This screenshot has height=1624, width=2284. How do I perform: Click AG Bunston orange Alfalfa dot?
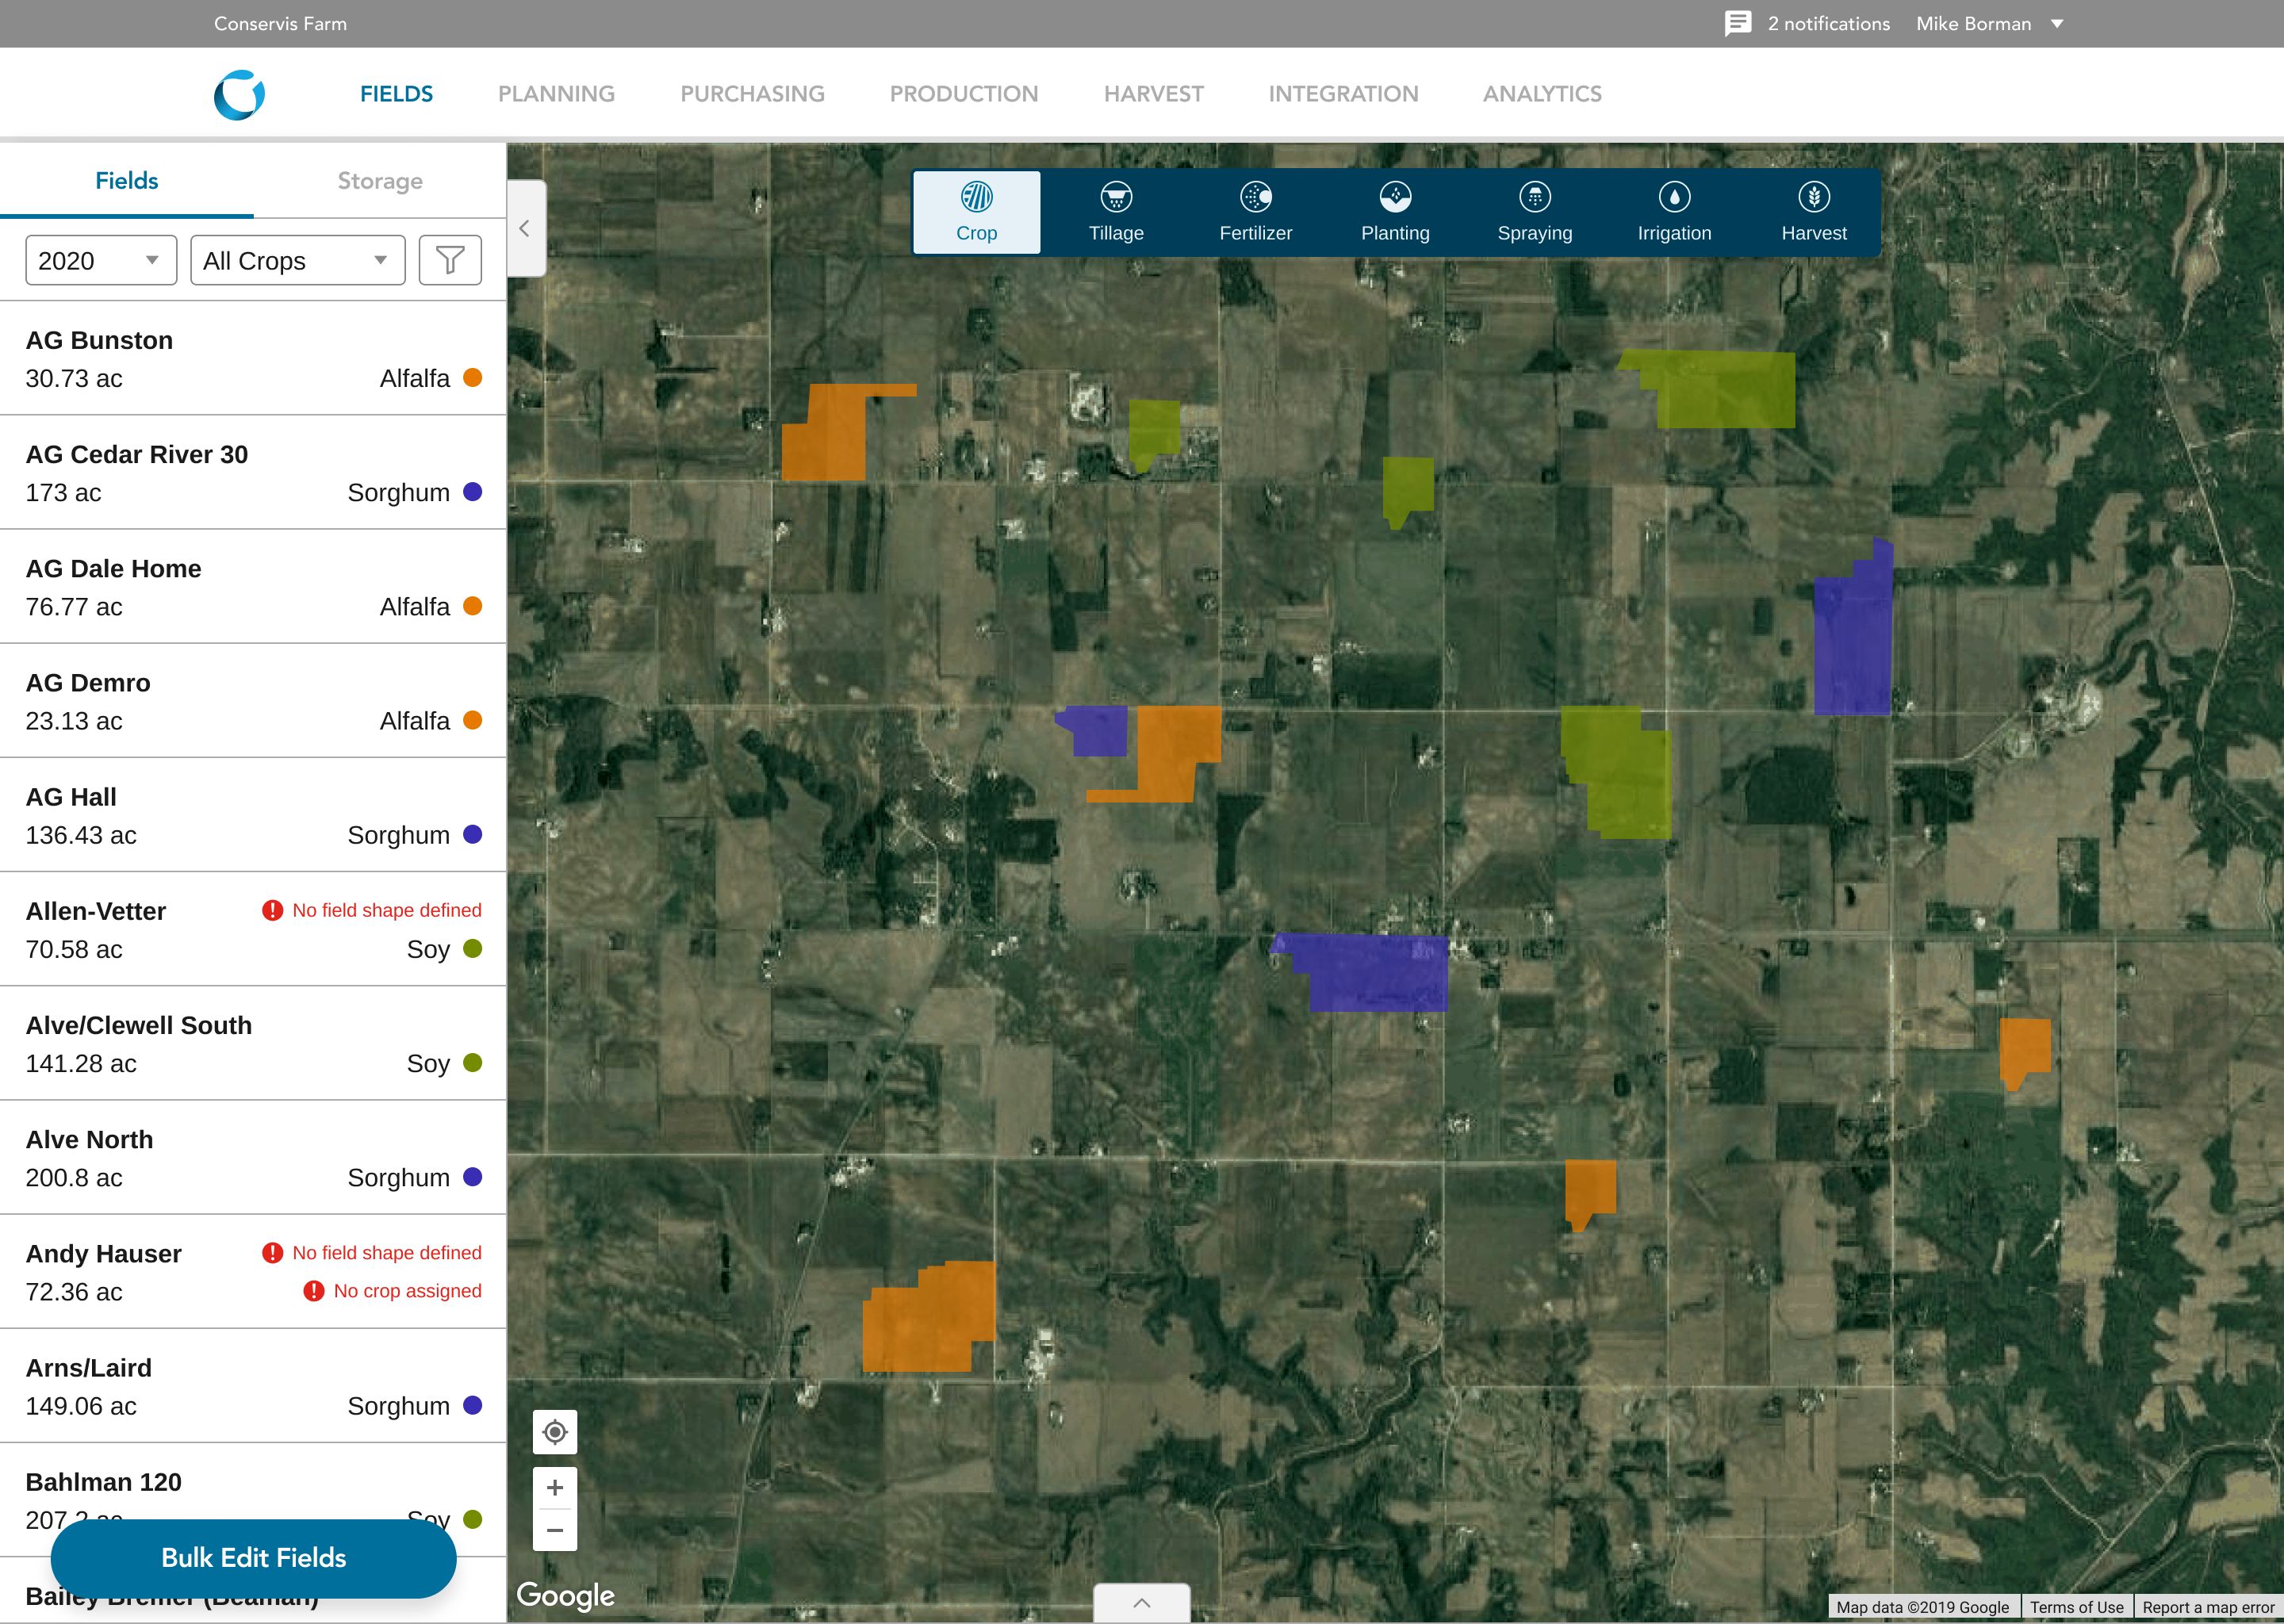coord(473,377)
